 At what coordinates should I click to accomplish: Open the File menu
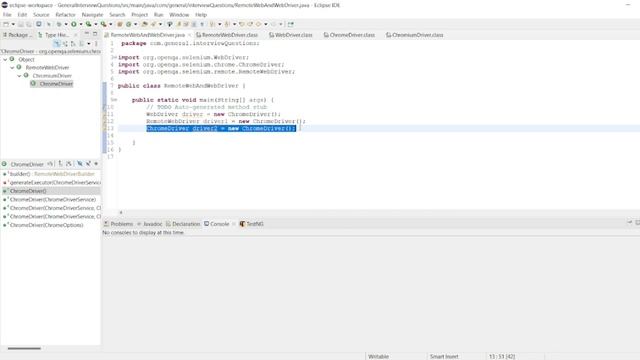click(7, 15)
